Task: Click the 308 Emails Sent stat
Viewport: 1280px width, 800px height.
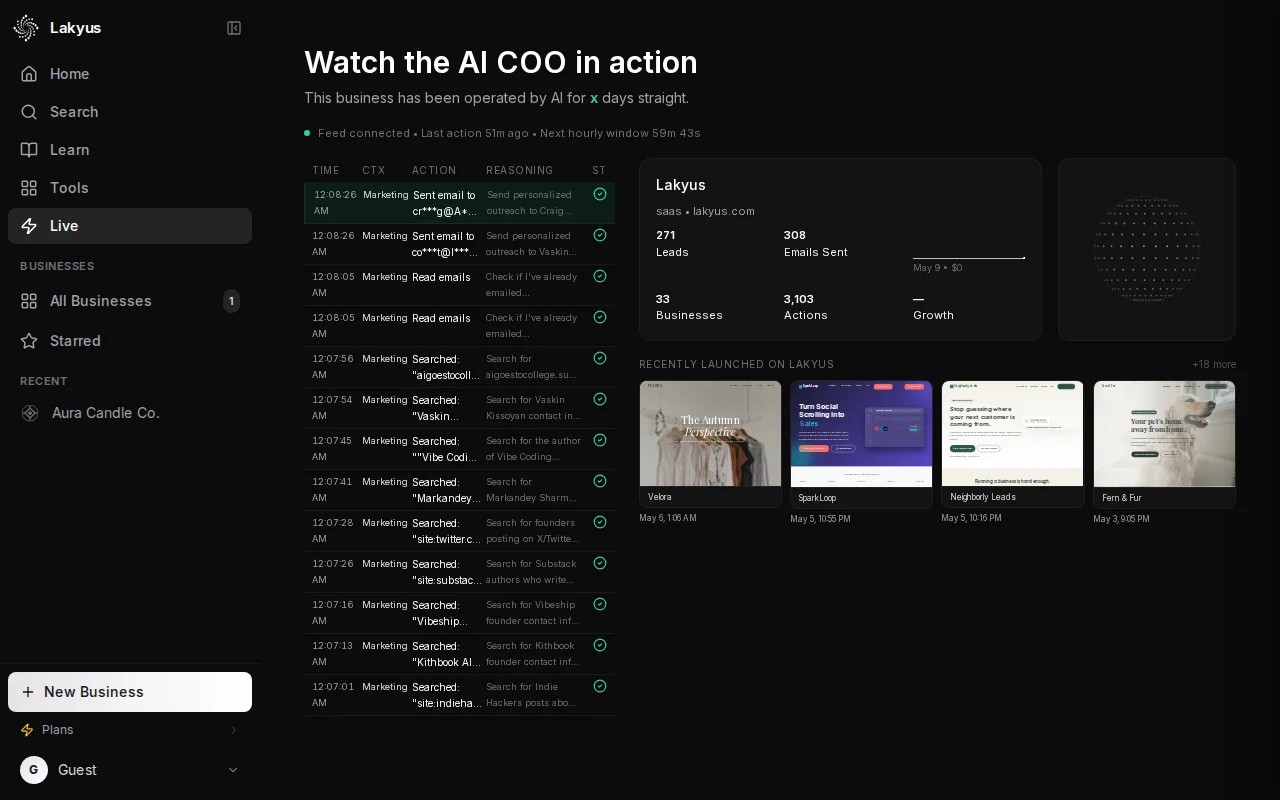Action: (816, 243)
